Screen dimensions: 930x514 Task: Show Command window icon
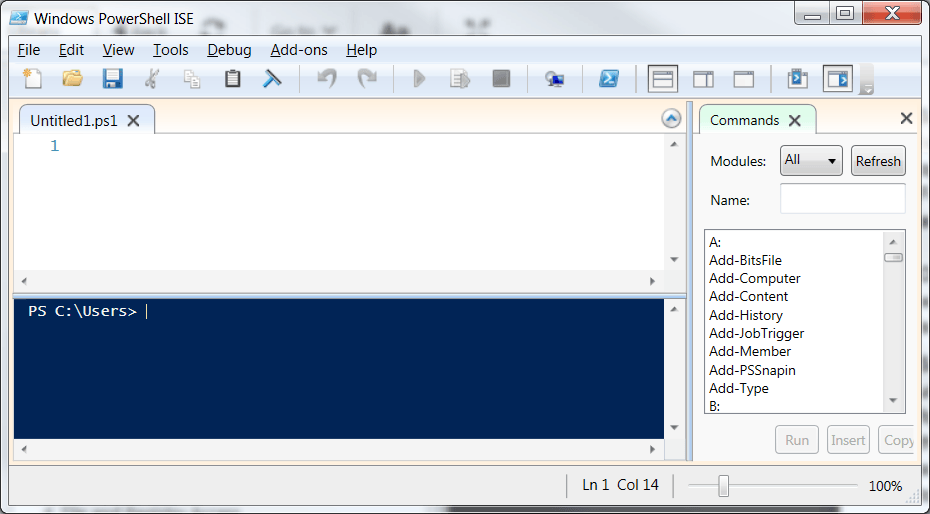(798, 78)
